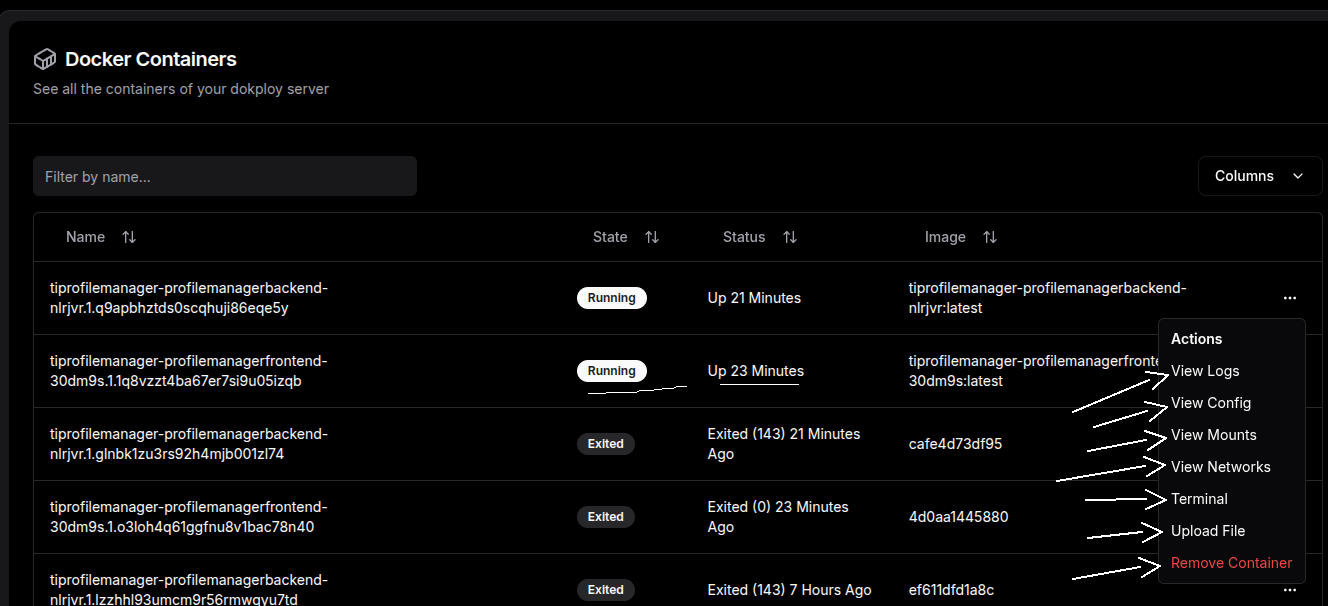
Task: Click the Actions menu header label
Action: coord(1197,339)
